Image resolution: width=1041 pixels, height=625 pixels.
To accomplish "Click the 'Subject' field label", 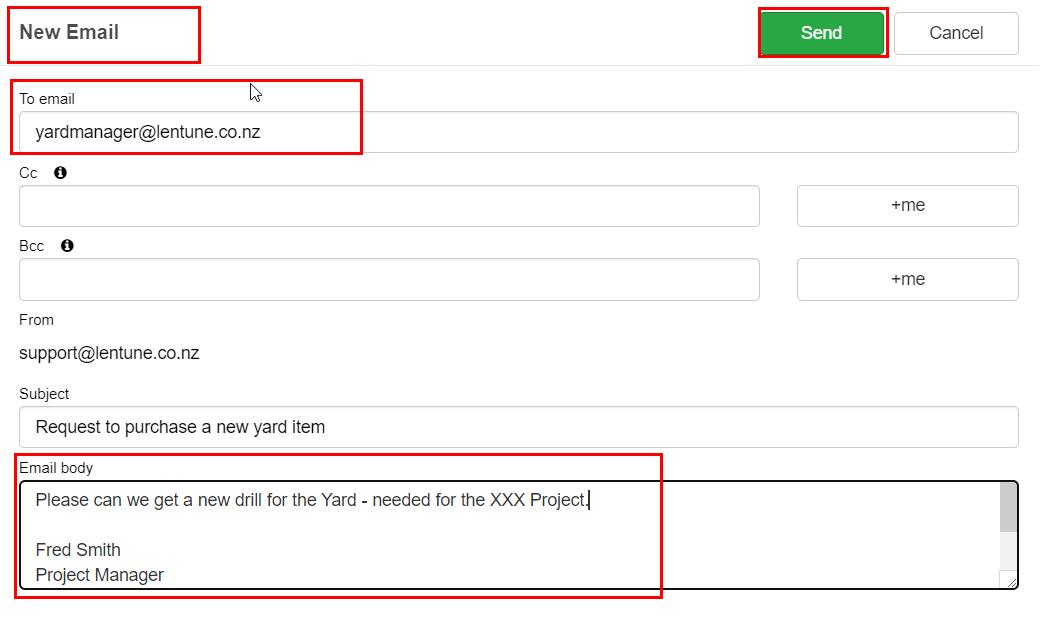I will point(44,394).
